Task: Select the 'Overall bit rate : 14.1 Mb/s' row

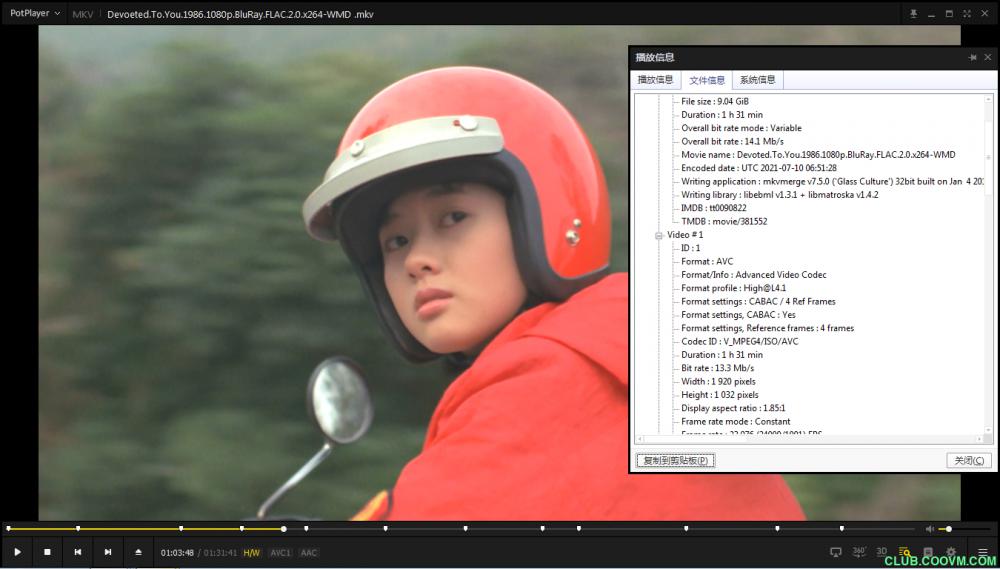Action: click(x=732, y=142)
